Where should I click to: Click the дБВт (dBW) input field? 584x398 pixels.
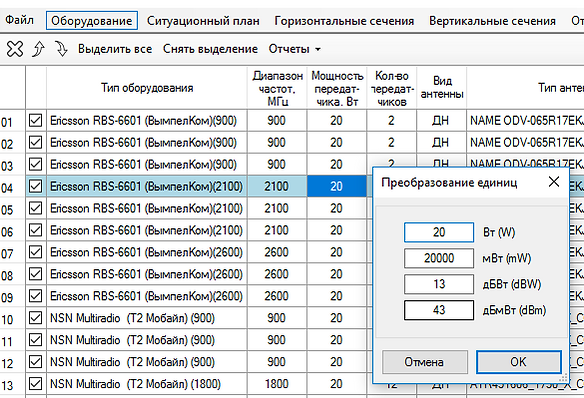[439, 284]
